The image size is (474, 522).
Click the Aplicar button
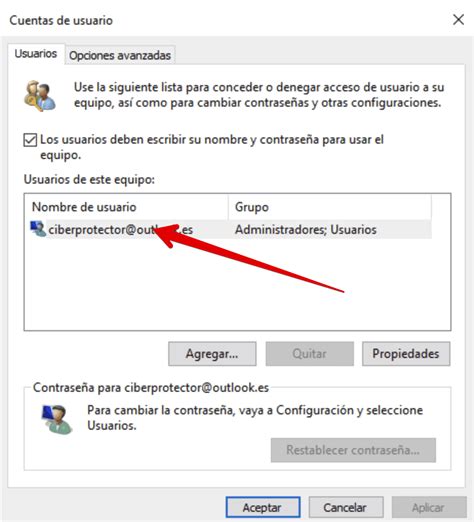(x=429, y=507)
